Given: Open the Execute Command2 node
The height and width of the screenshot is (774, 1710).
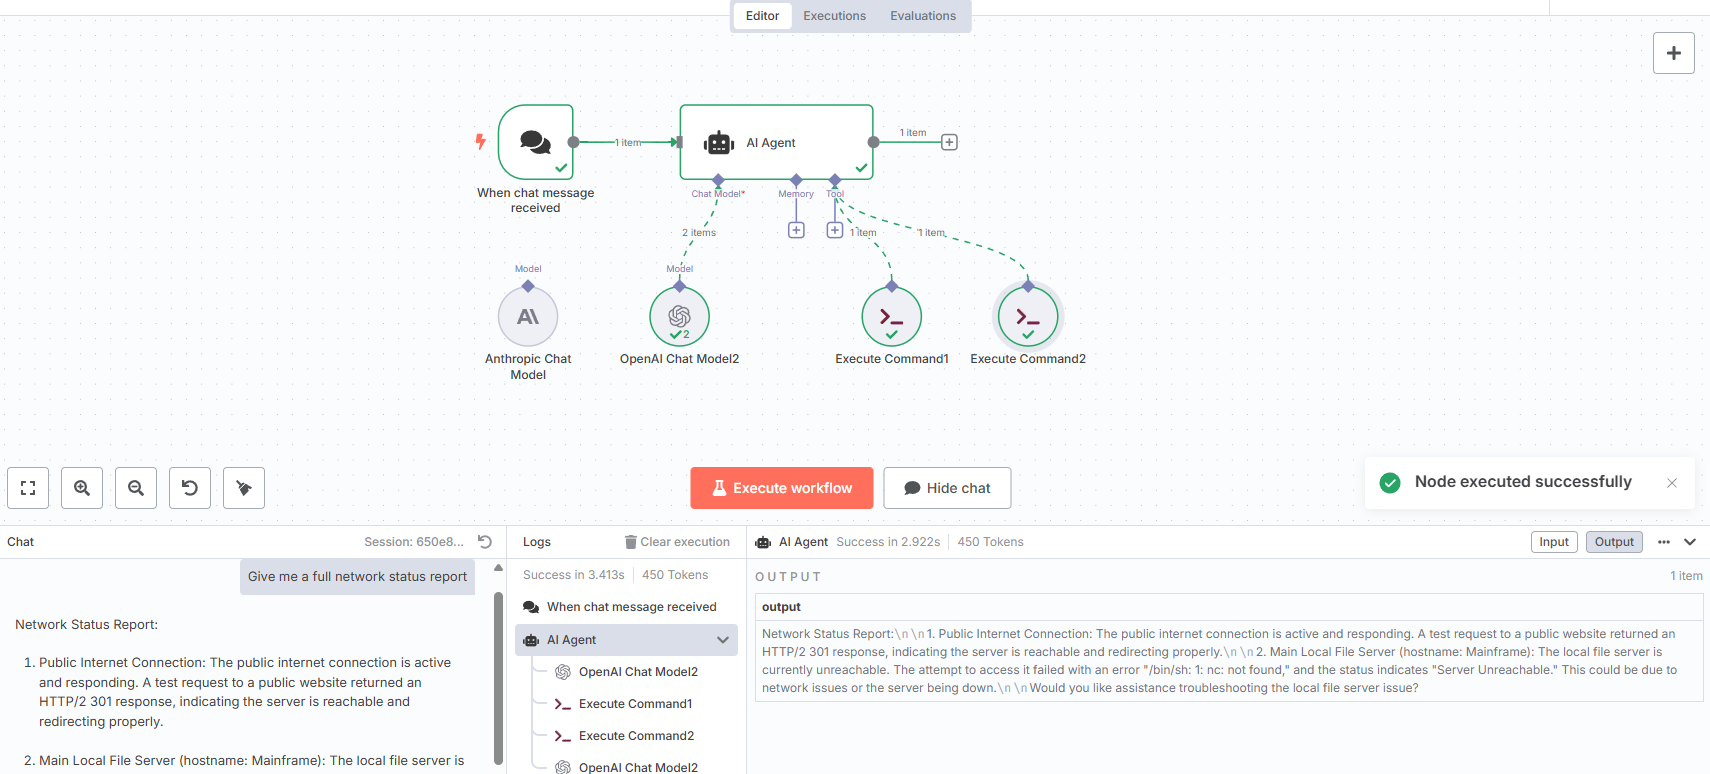Looking at the screenshot, I should pos(1028,316).
